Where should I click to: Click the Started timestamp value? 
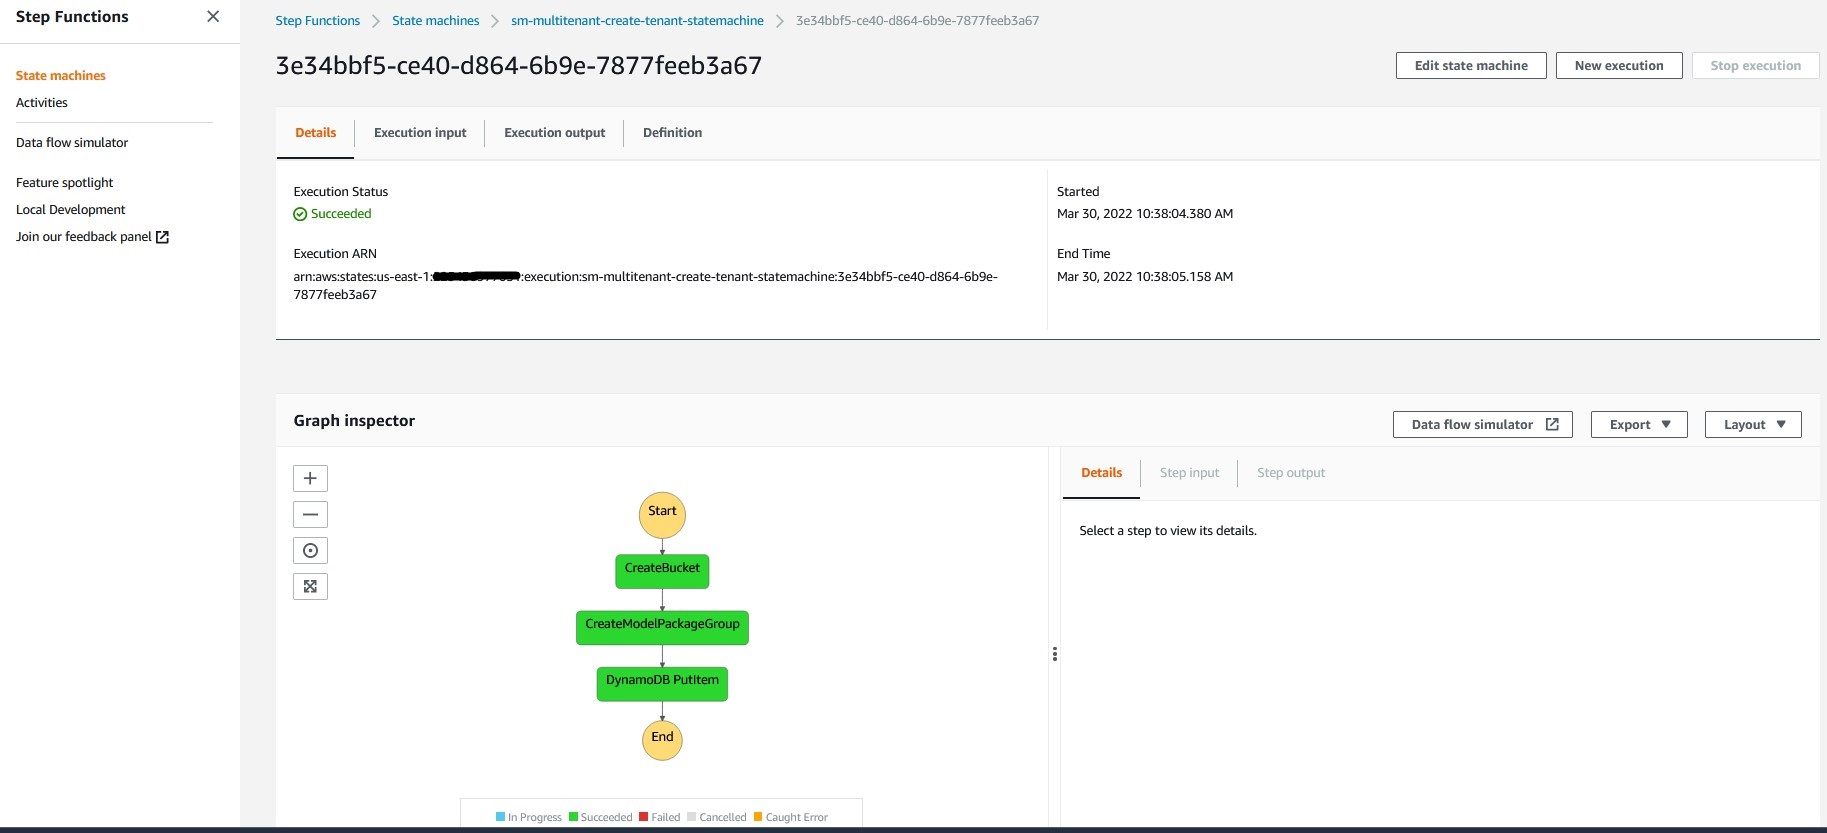1145,214
